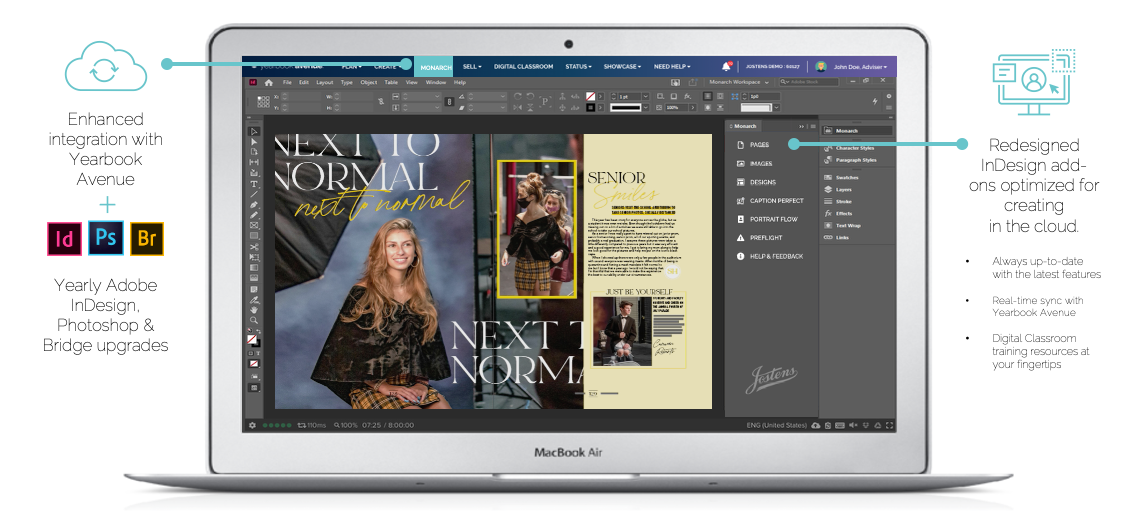Click the cloud upload icon in status bar
Screen dimensions: 1131x522
point(816,425)
